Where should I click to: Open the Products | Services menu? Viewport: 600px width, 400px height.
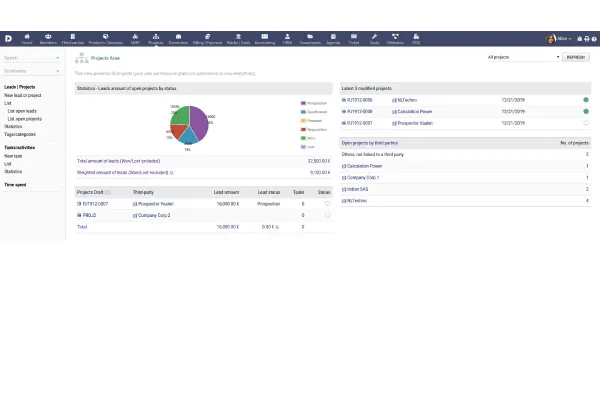click(x=105, y=39)
